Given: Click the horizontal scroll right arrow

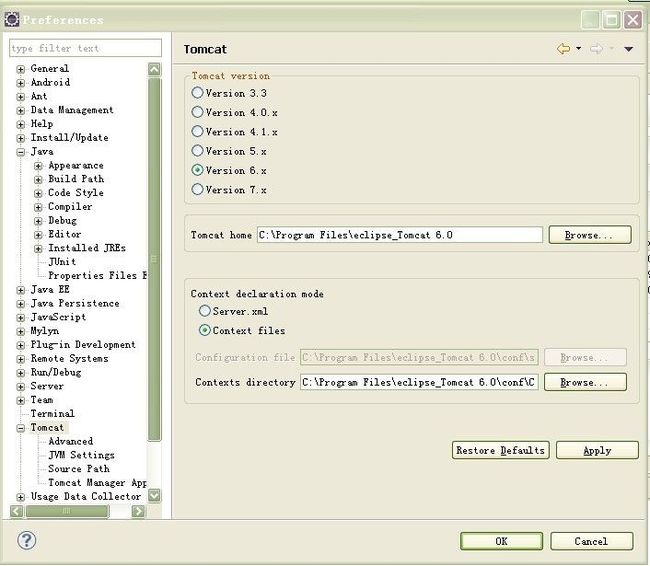Looking at the screenshot, I should [138, 511].
